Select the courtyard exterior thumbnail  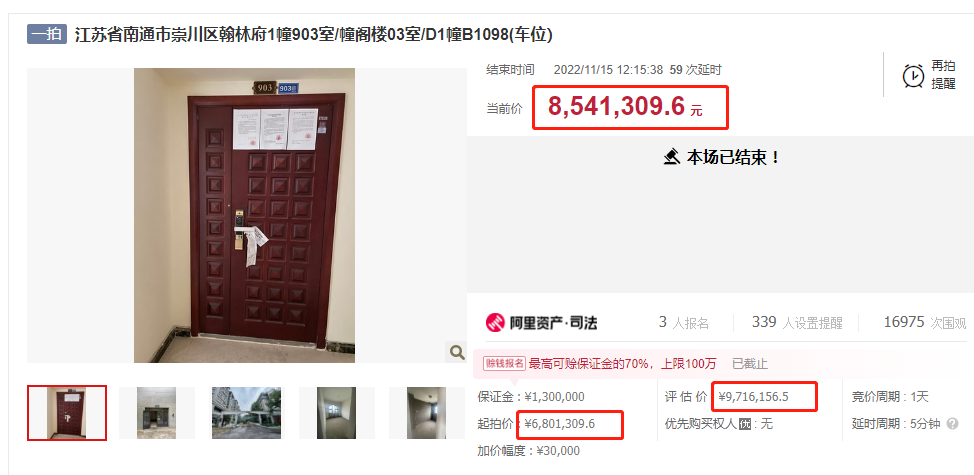coord(247,413)
